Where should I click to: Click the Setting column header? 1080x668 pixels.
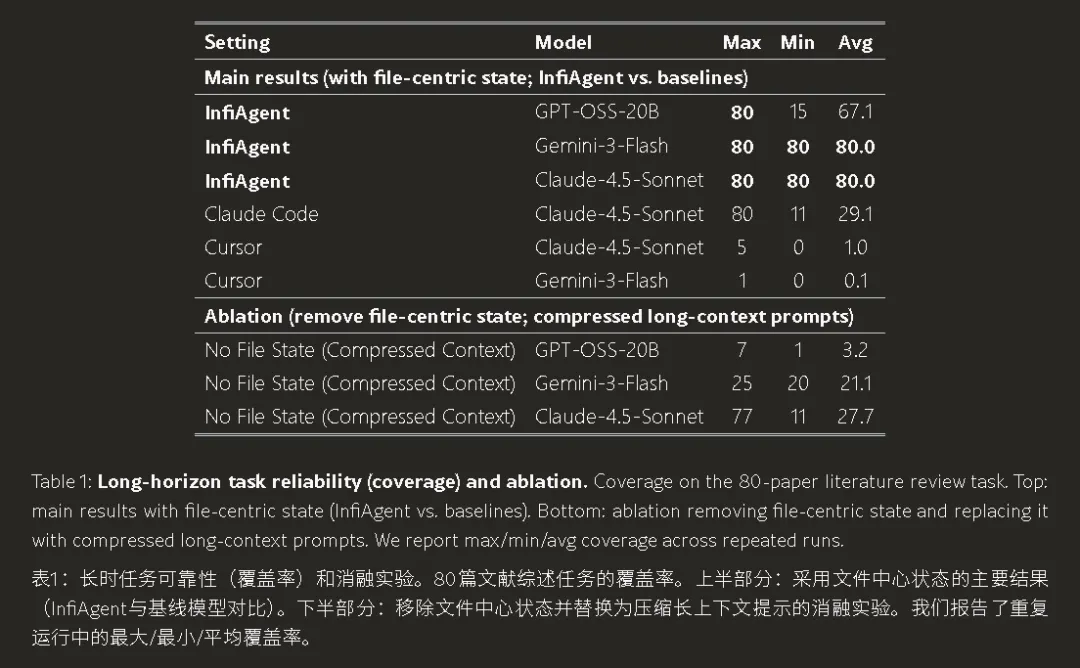(237, 43)
